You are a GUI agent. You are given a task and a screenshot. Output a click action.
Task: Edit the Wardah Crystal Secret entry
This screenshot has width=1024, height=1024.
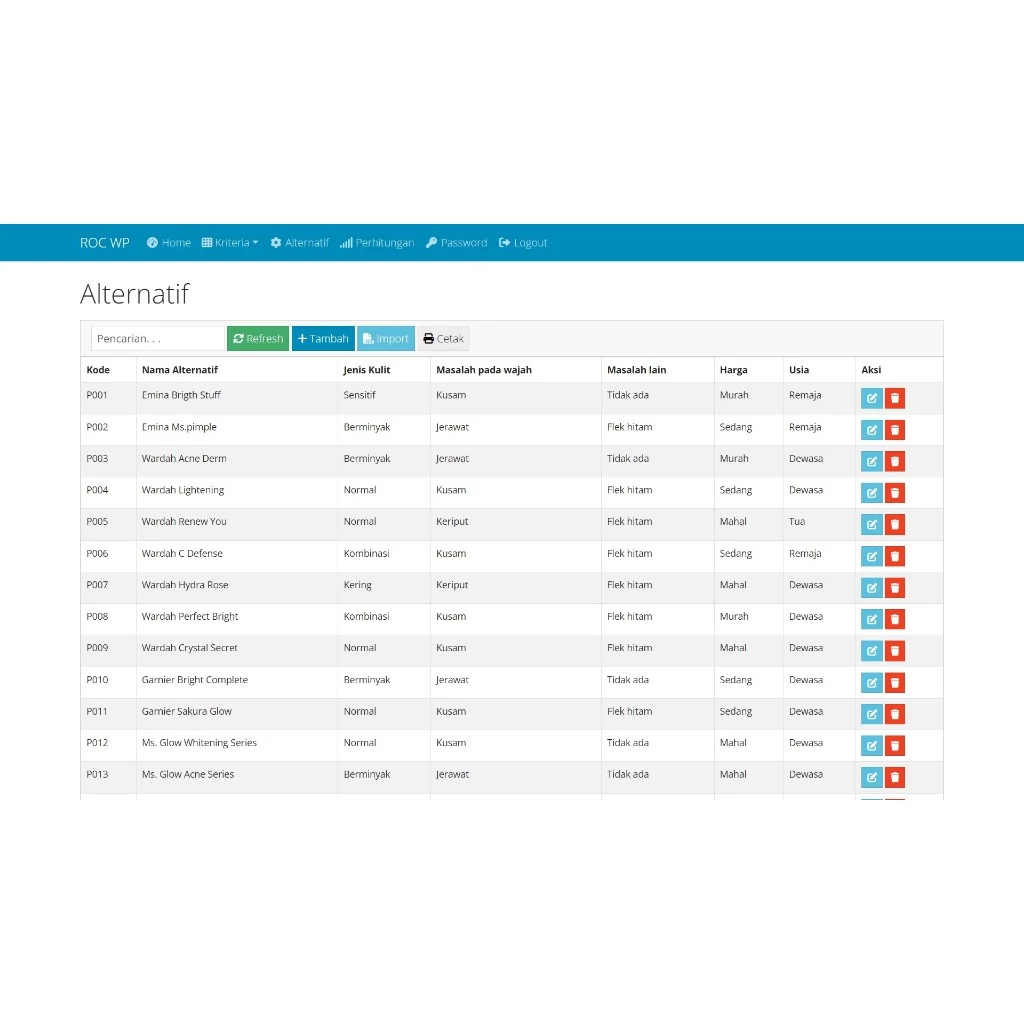coord(871,650)
